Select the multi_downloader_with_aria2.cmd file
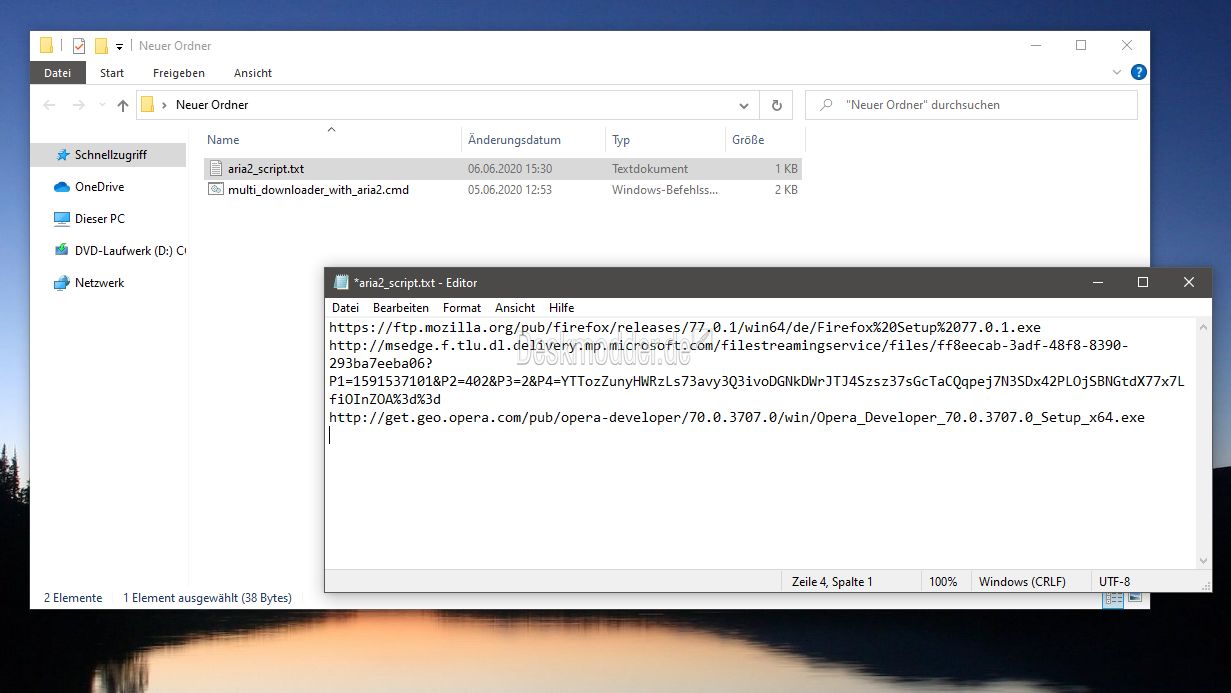The image size is (1231, 693). tap(318, 189)
